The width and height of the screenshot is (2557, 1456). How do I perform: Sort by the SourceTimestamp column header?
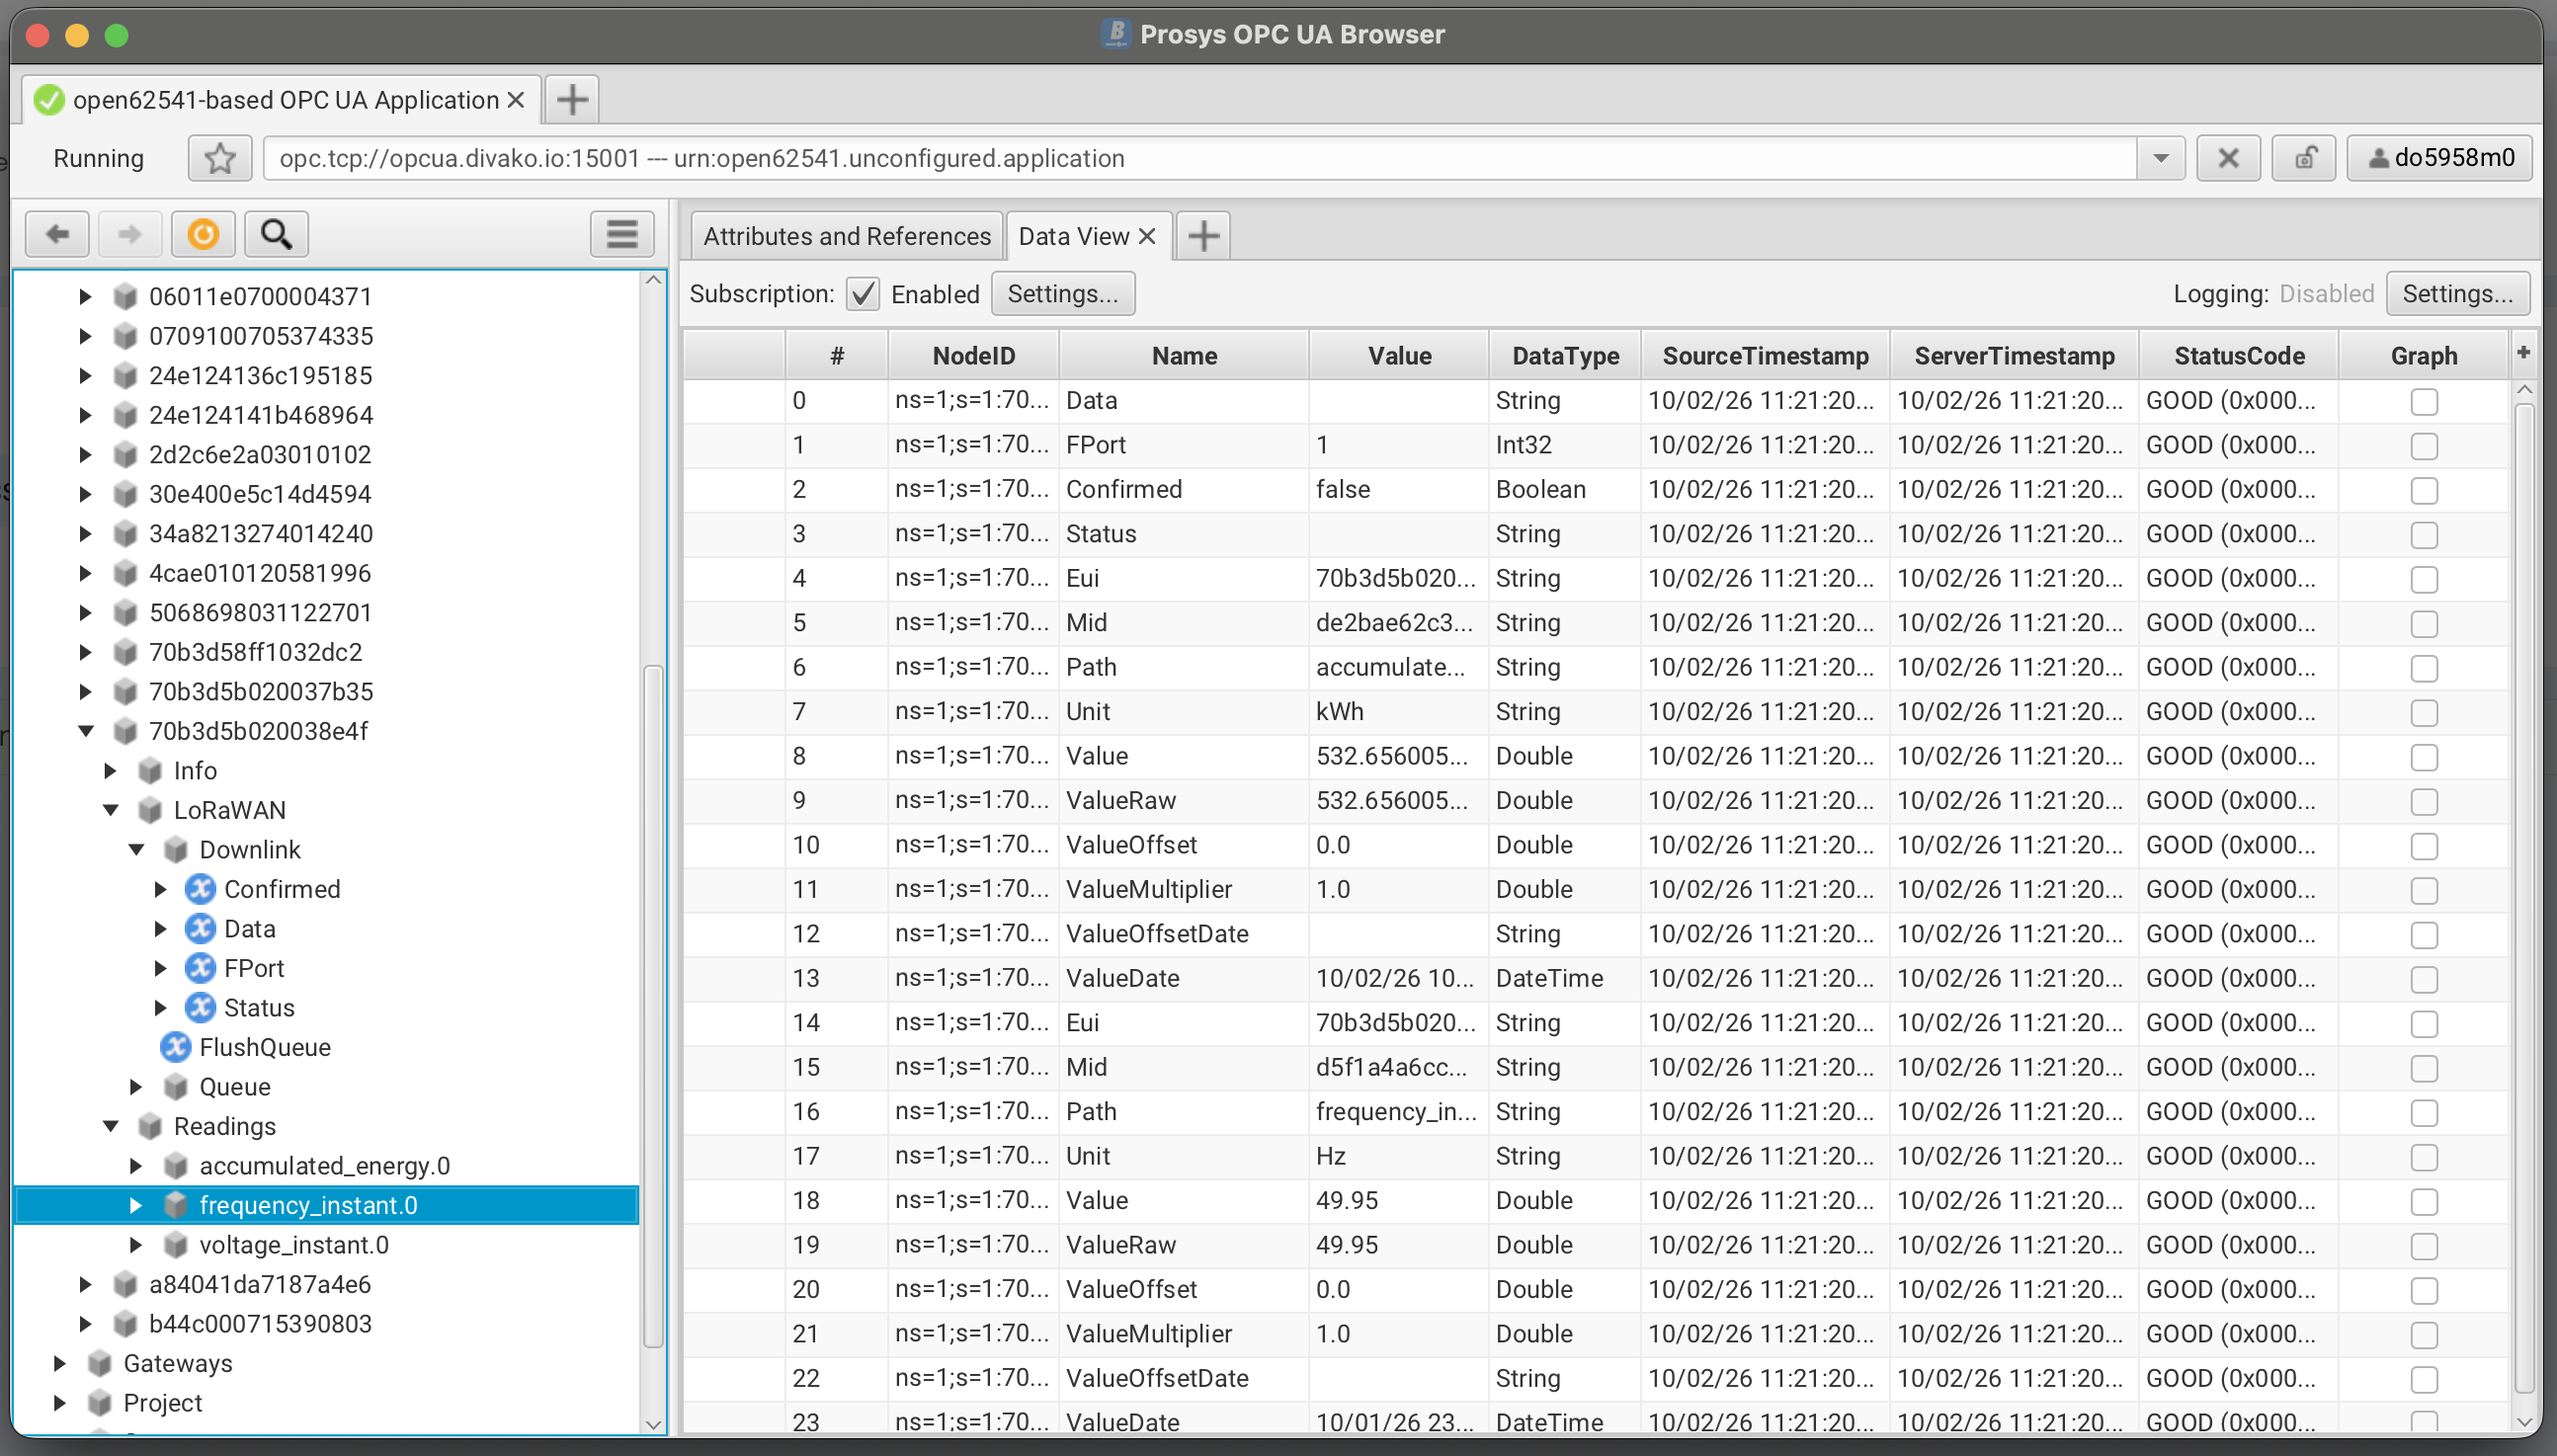[x=1764, y=356]
